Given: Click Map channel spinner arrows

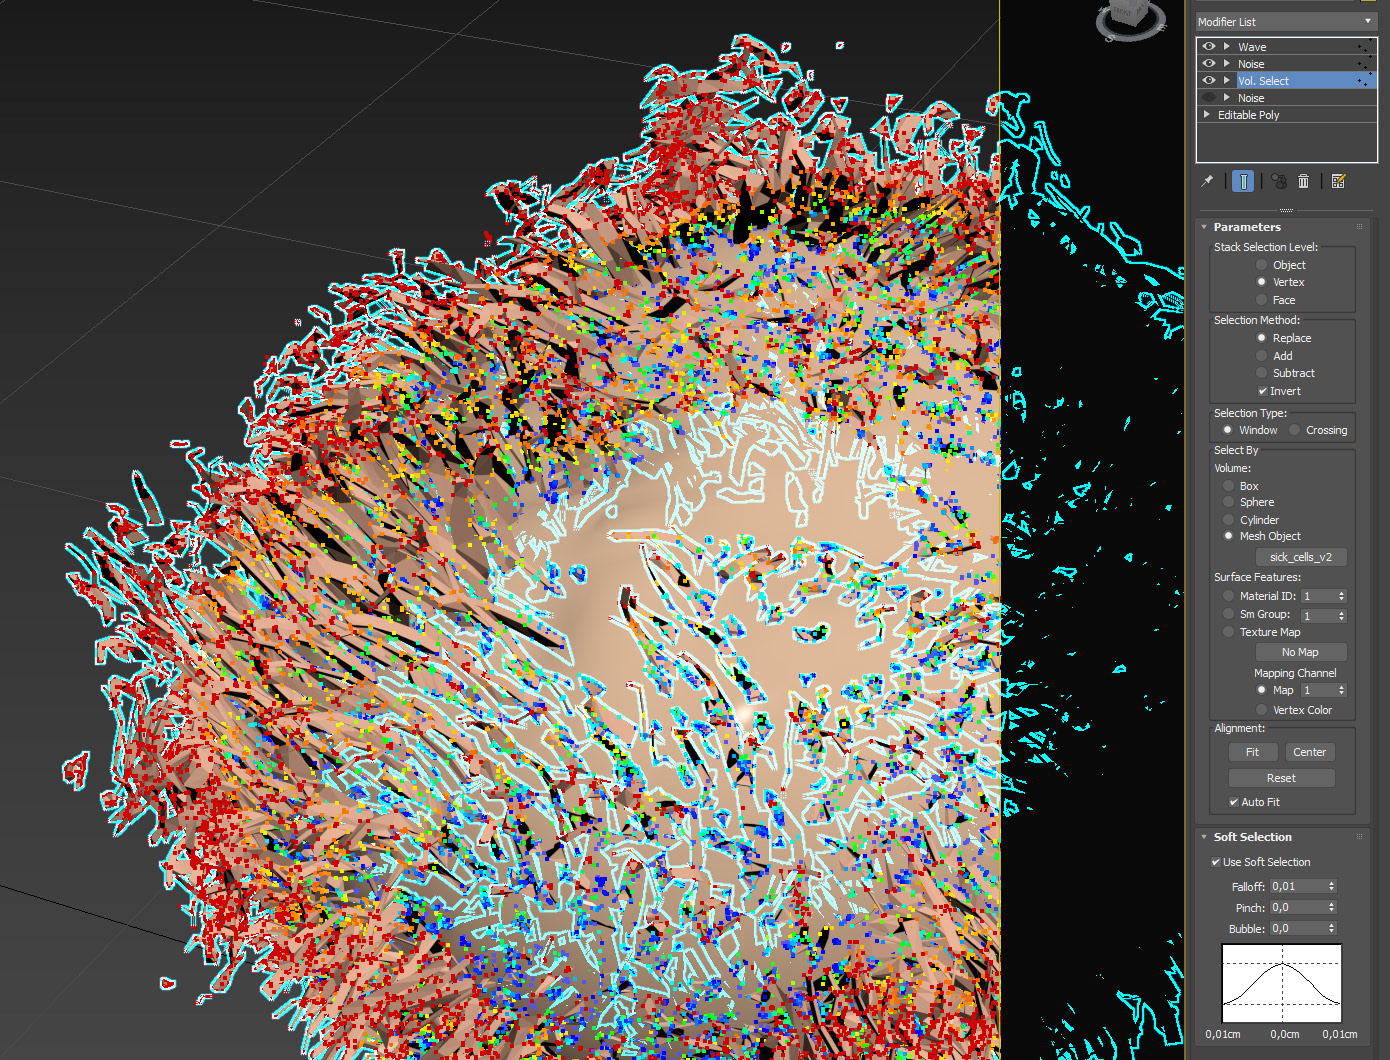Looking at the screenshot, I should (x=1342, y=690).
